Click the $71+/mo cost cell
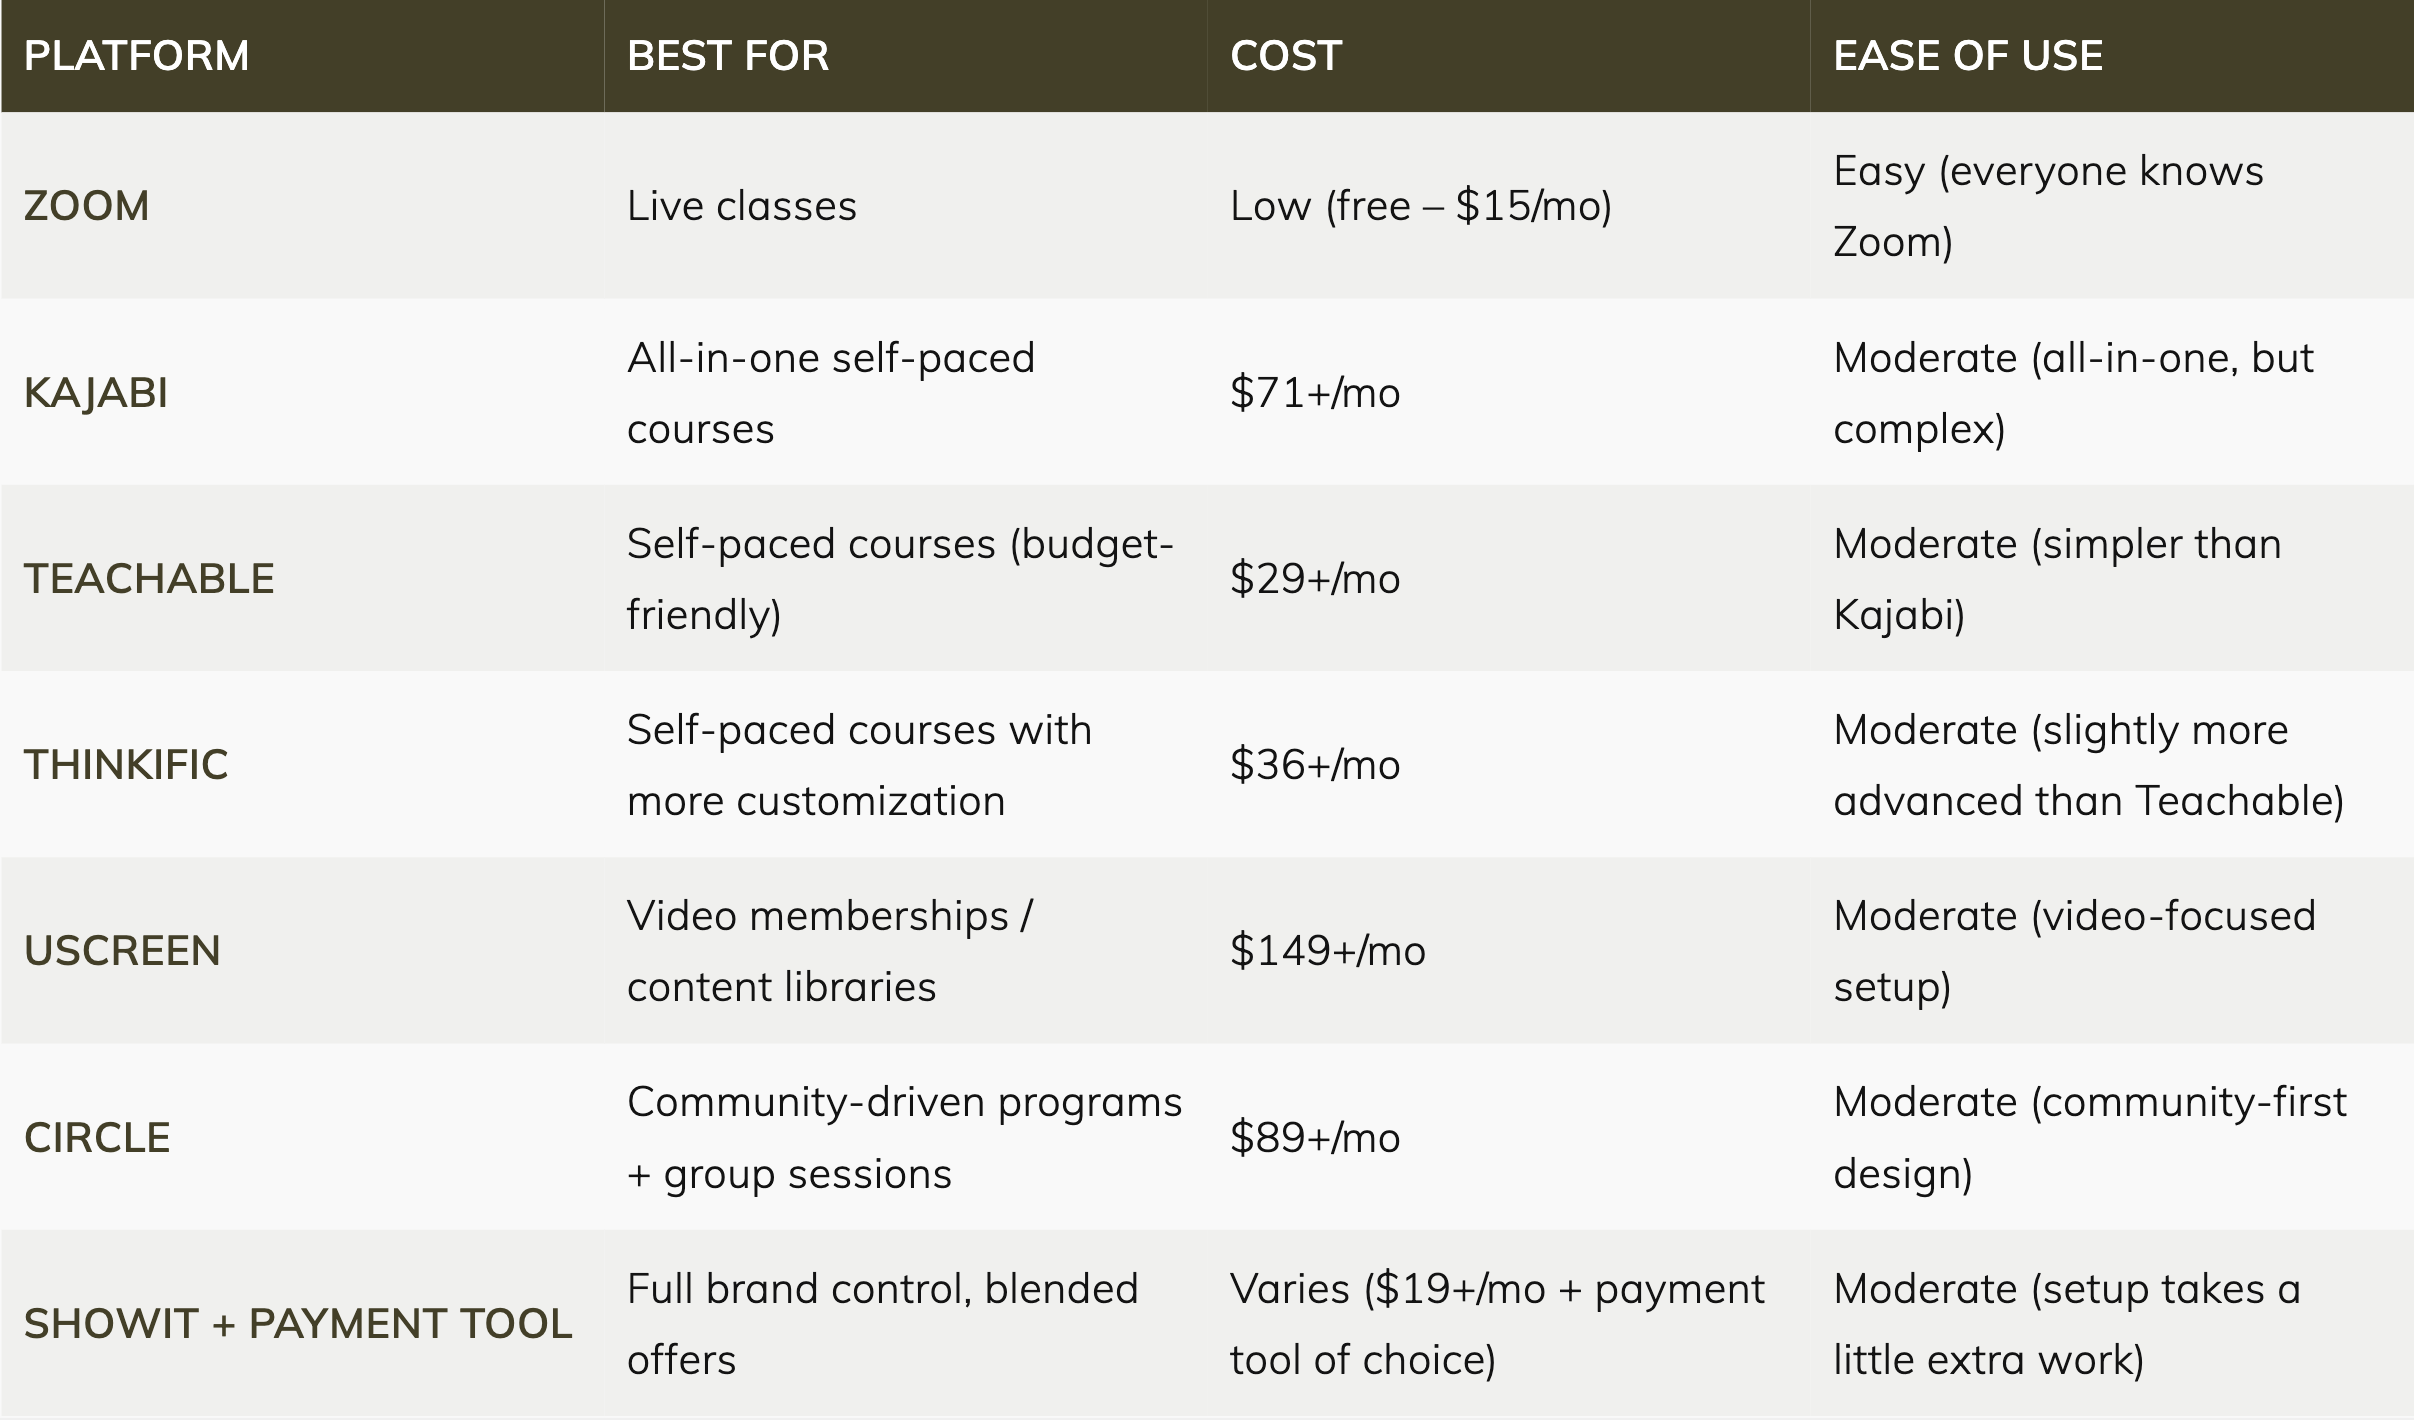The image size is (2414, 1420). pyautogui.click(x=1314, y=393)
